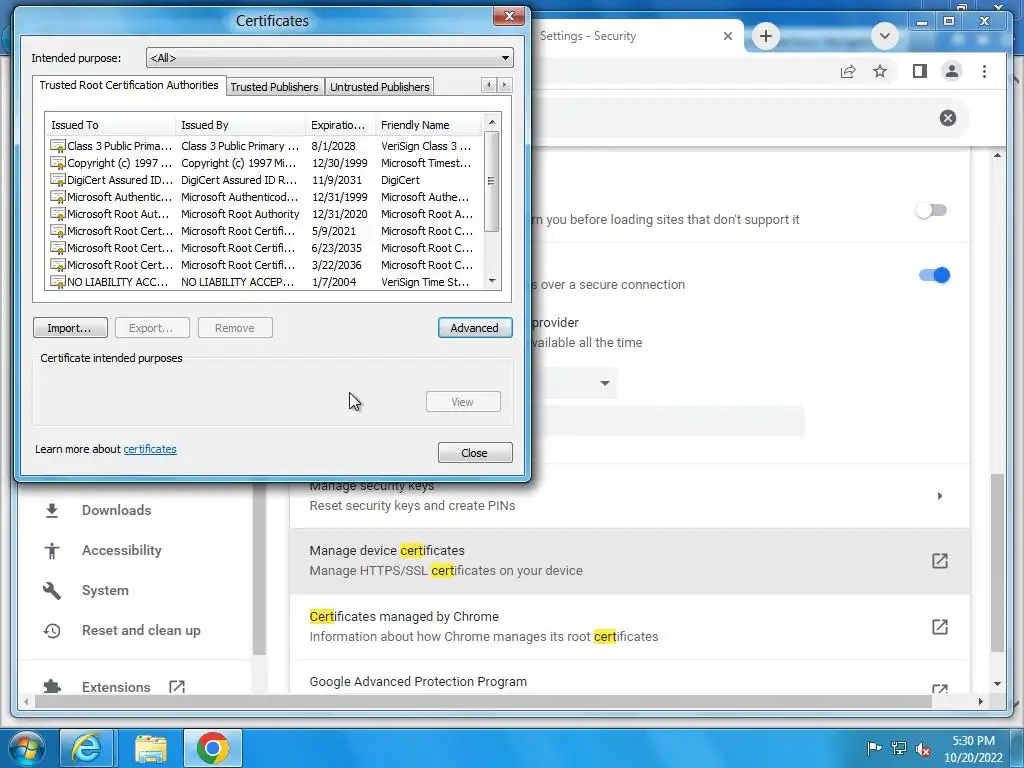
Task: Click the muted volume tray icon
Action: click(x=923, y=748)
